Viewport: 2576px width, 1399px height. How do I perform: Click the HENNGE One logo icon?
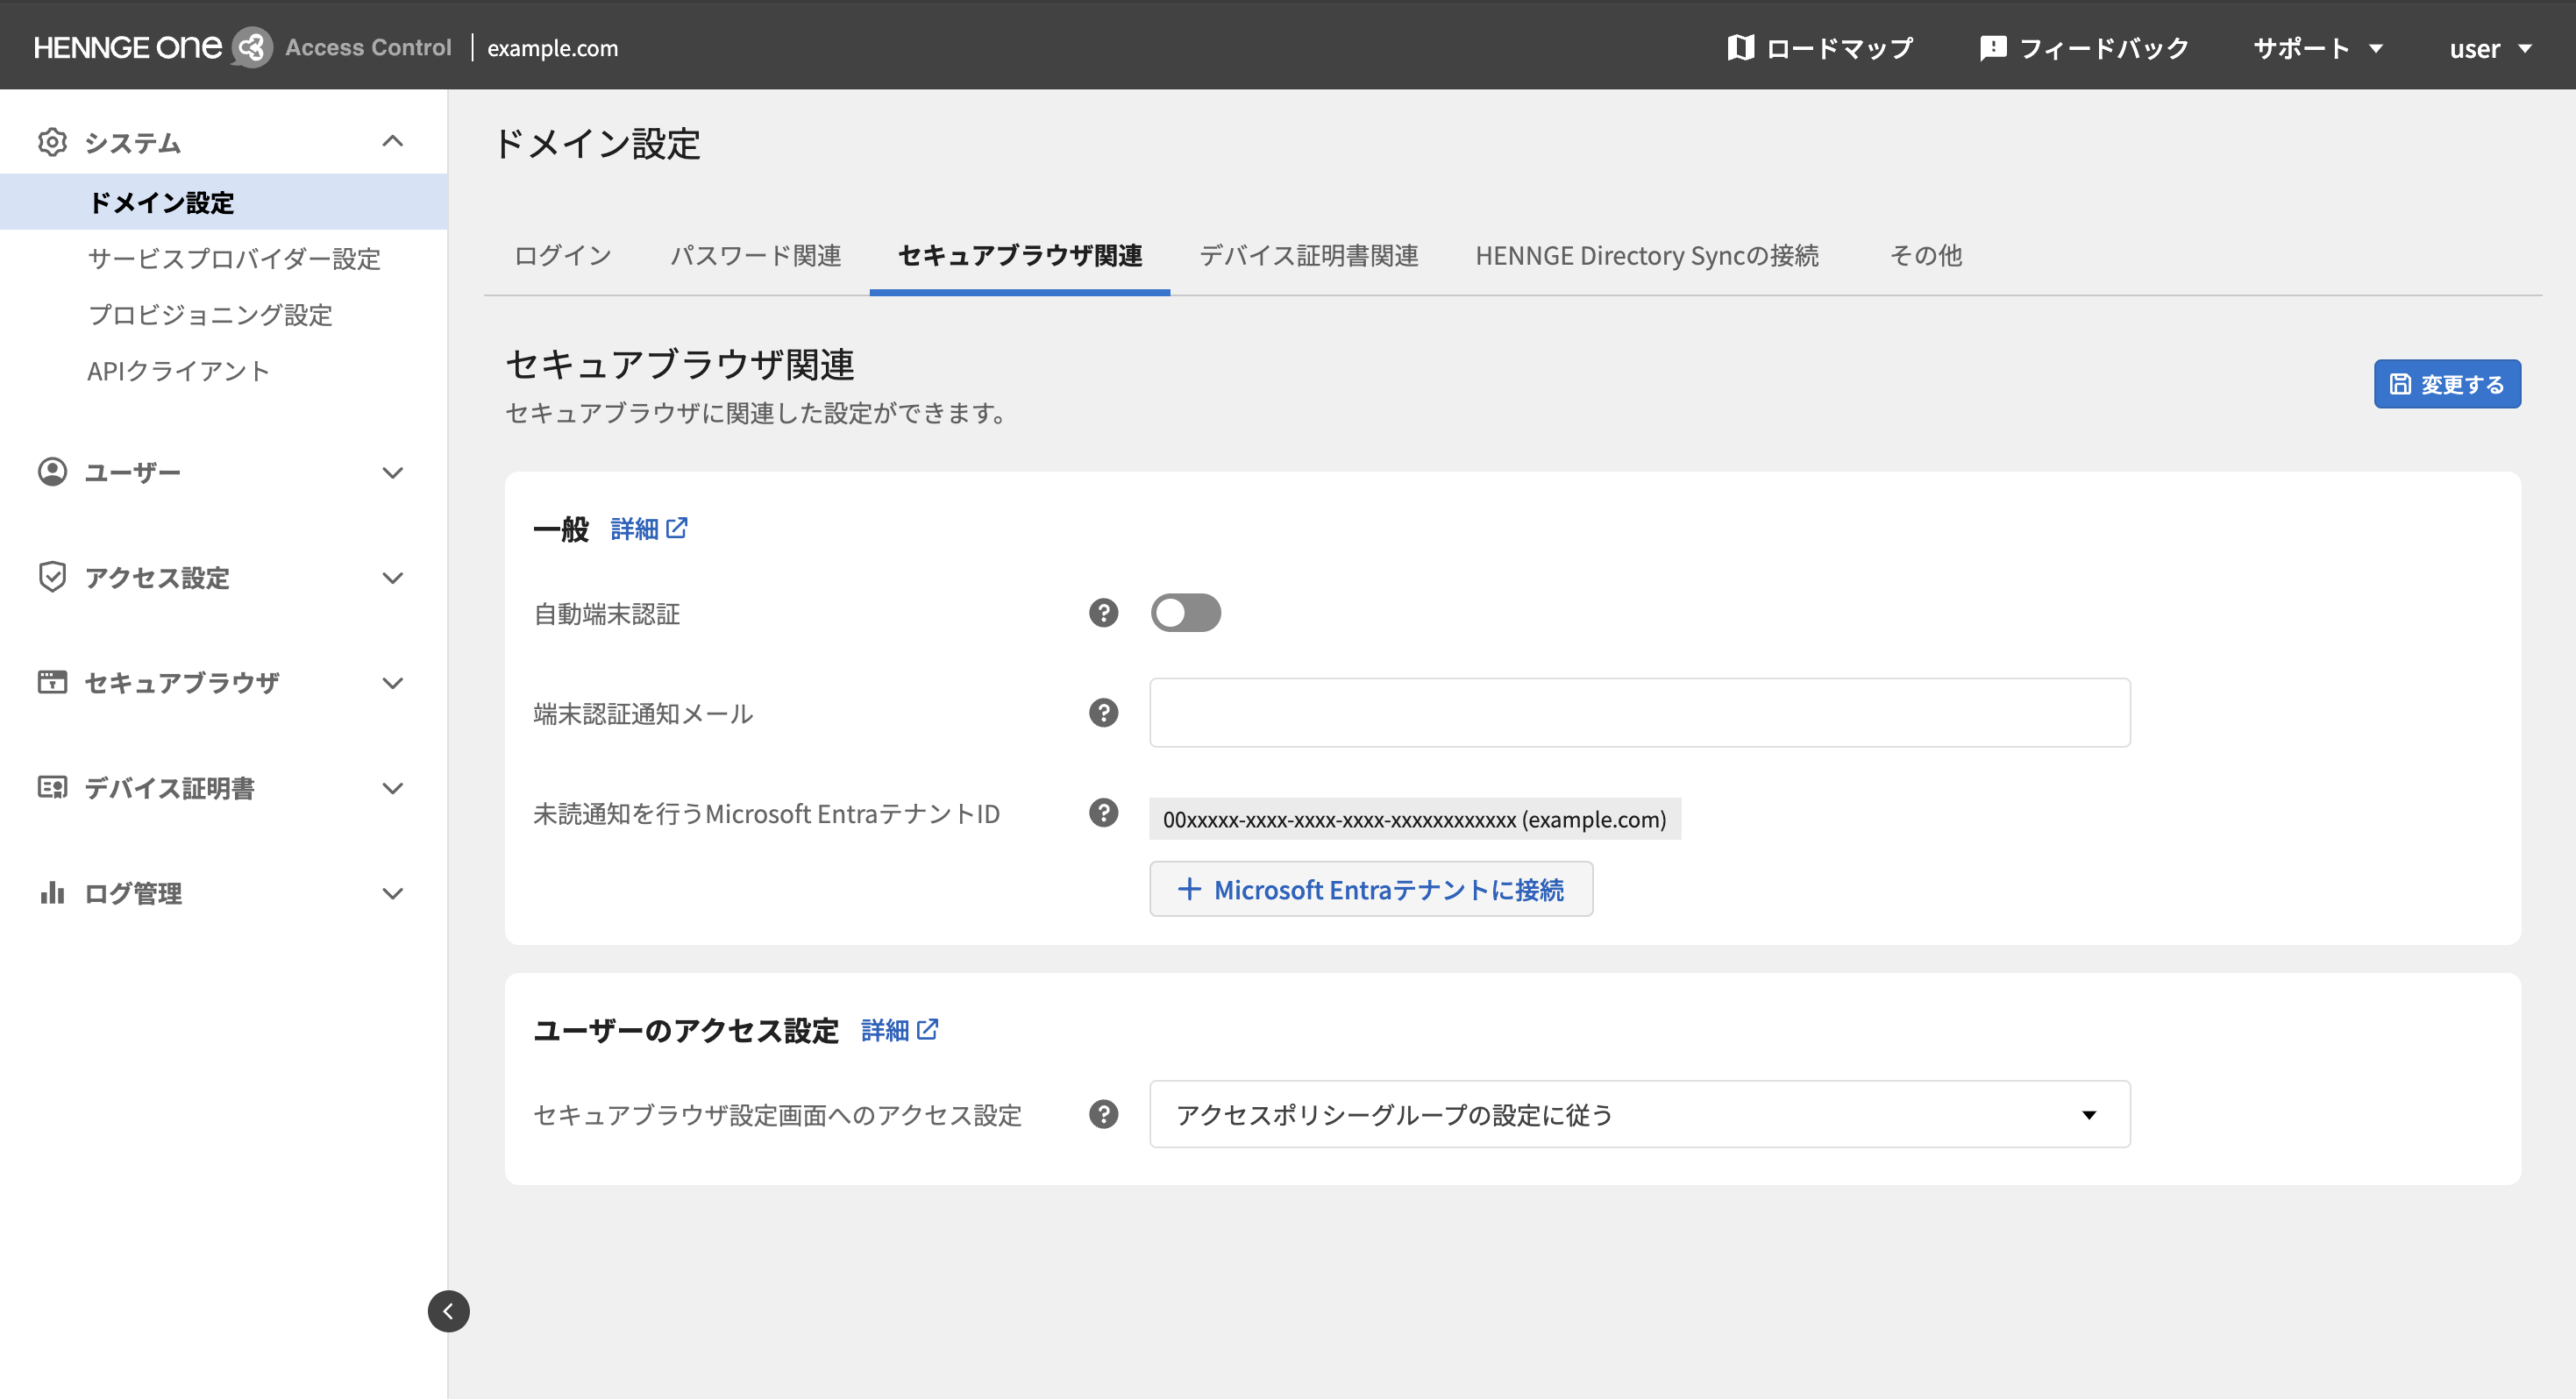252,47
